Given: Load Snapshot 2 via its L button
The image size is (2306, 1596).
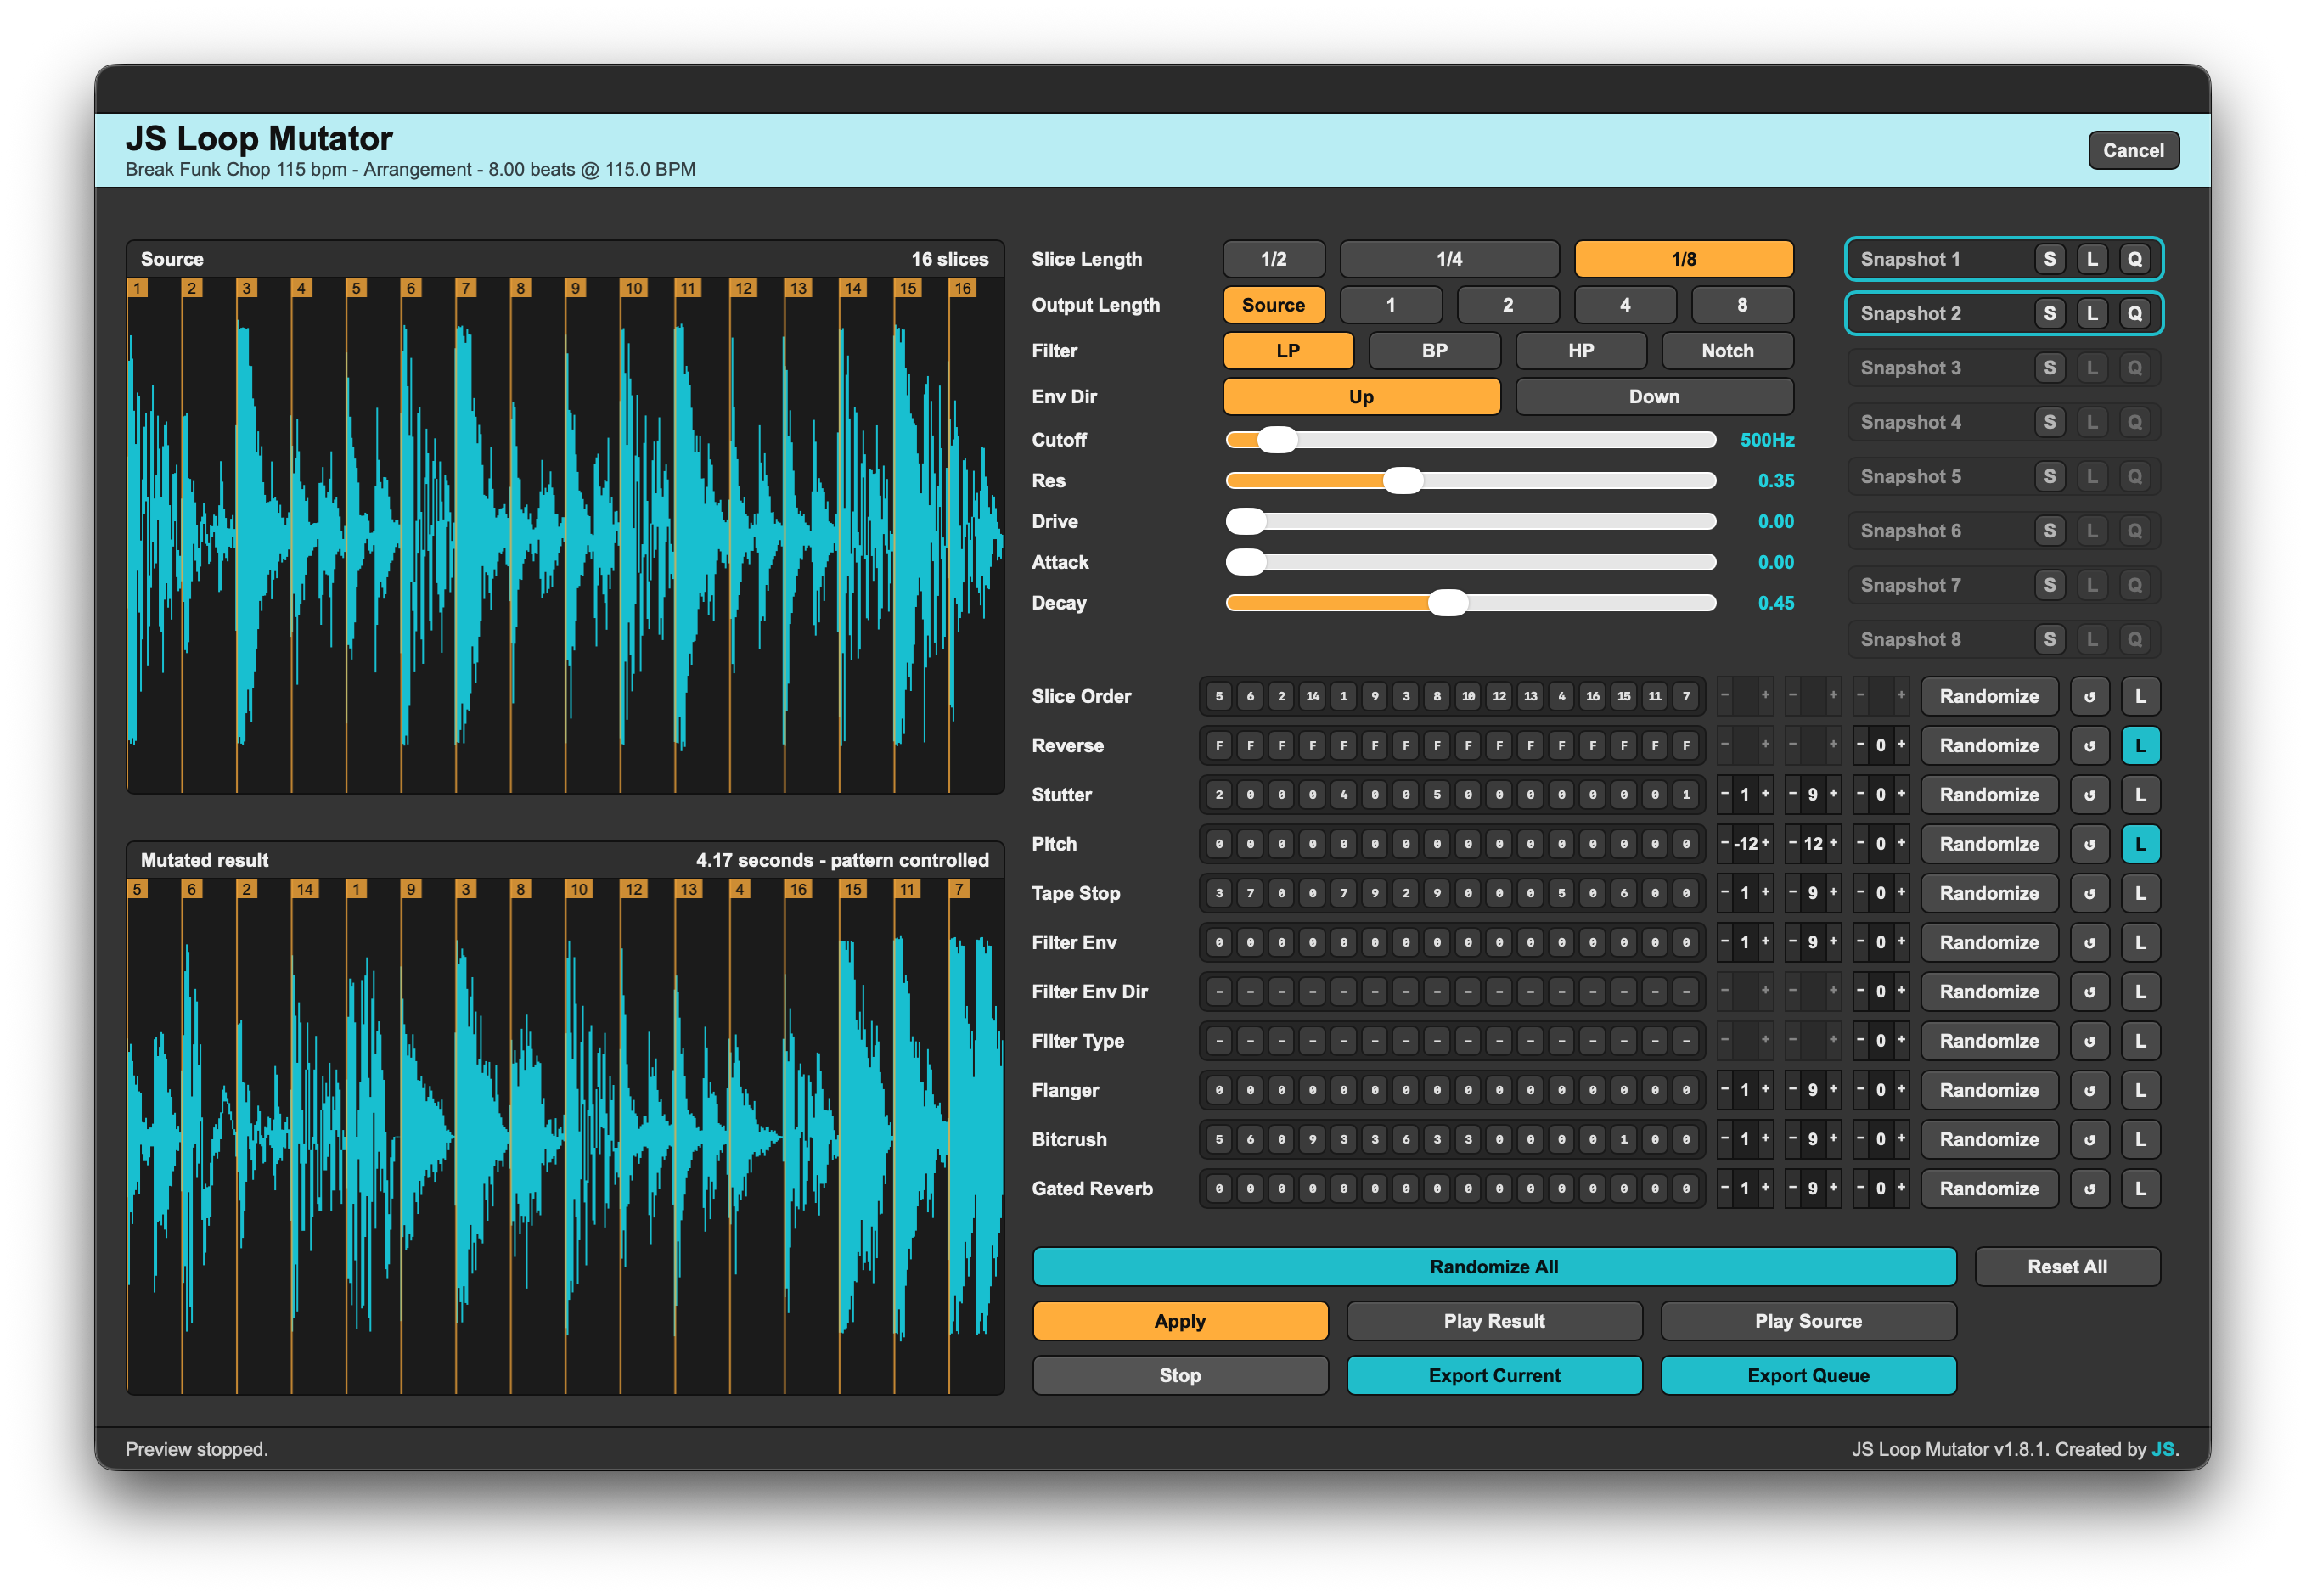Looking at the screenshot, I should (x=2092, y=313).
